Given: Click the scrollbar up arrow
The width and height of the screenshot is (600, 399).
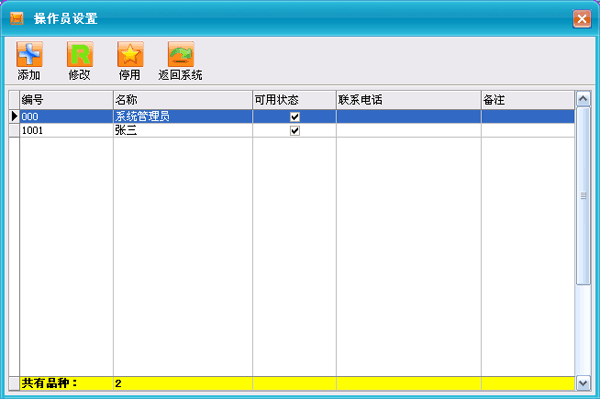Looking at the screenshot, I should tap(583, 99).
